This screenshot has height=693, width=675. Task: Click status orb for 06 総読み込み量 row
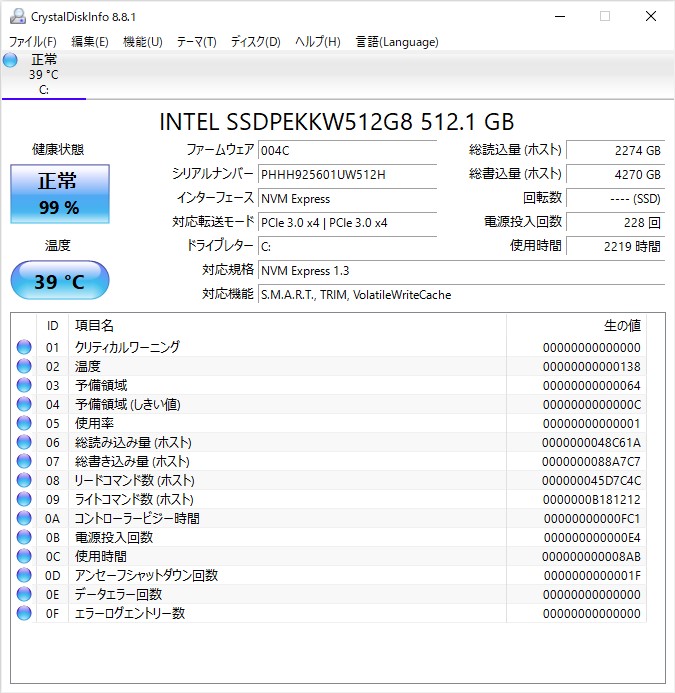point(24,442)
